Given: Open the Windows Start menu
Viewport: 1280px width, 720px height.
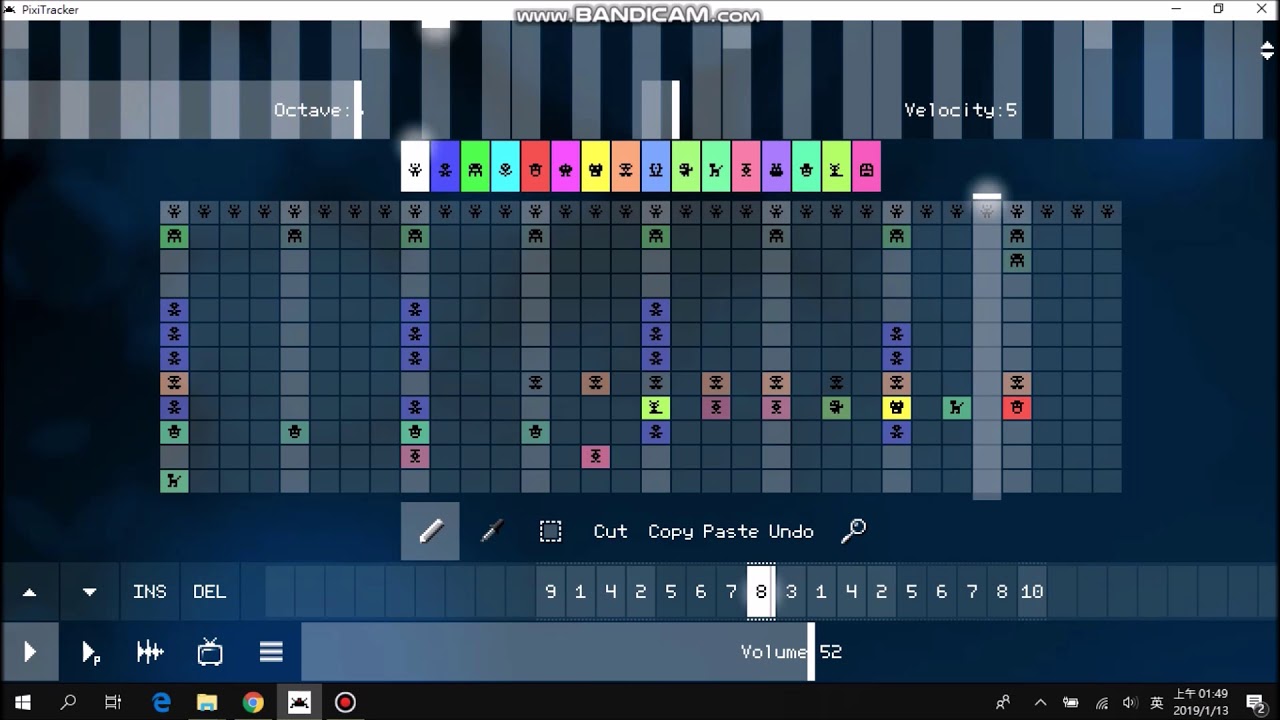Looking at the screenshot, I should click(x=23, y=702).
